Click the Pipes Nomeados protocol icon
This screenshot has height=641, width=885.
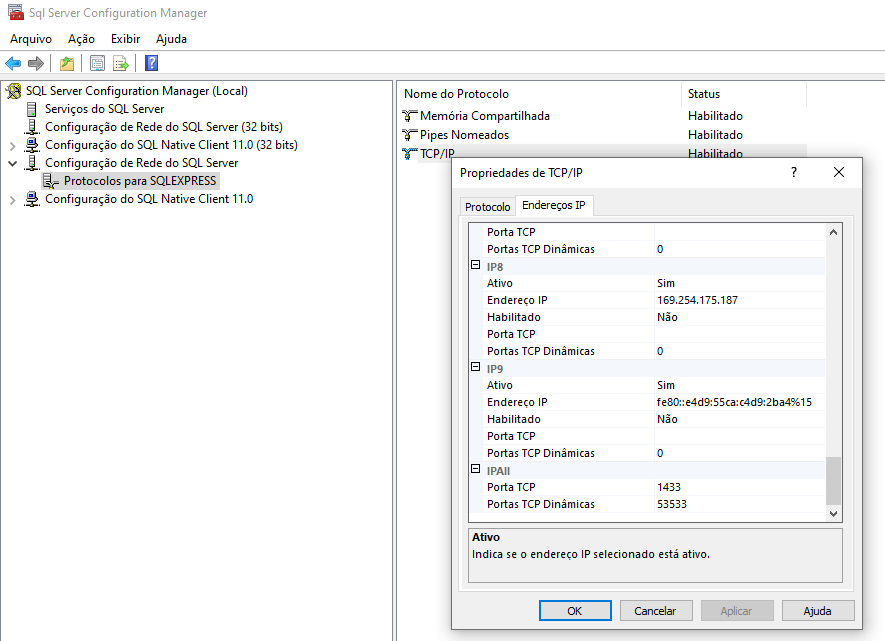tap(410, 135)
